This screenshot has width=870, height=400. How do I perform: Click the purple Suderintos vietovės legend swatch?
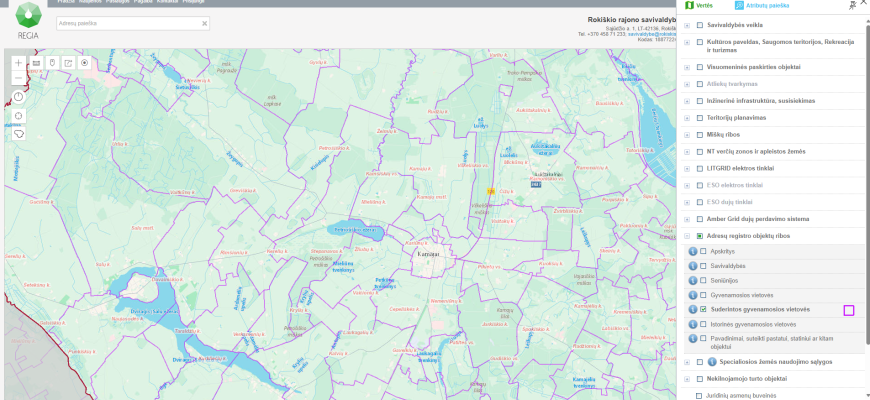tap(848, 310)
